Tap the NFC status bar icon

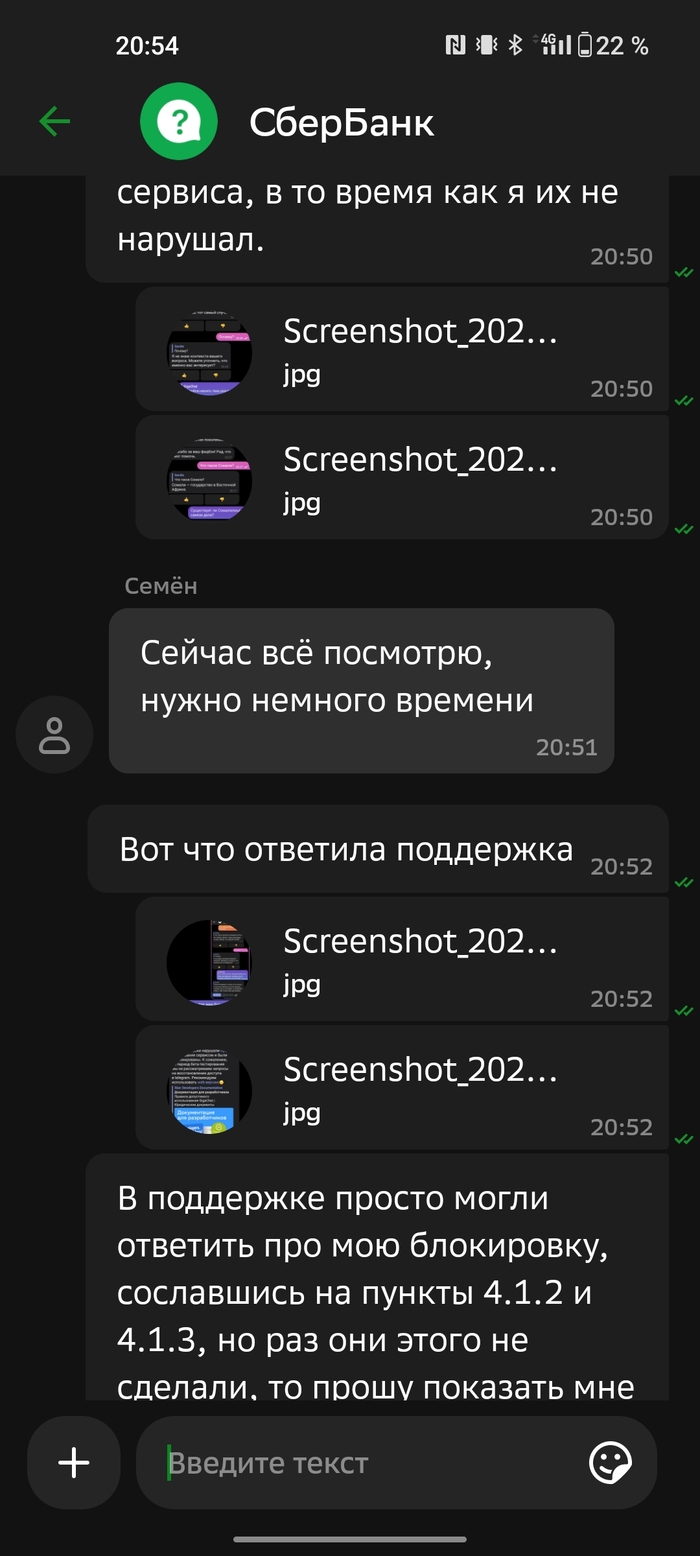click(x=455, y=45)
